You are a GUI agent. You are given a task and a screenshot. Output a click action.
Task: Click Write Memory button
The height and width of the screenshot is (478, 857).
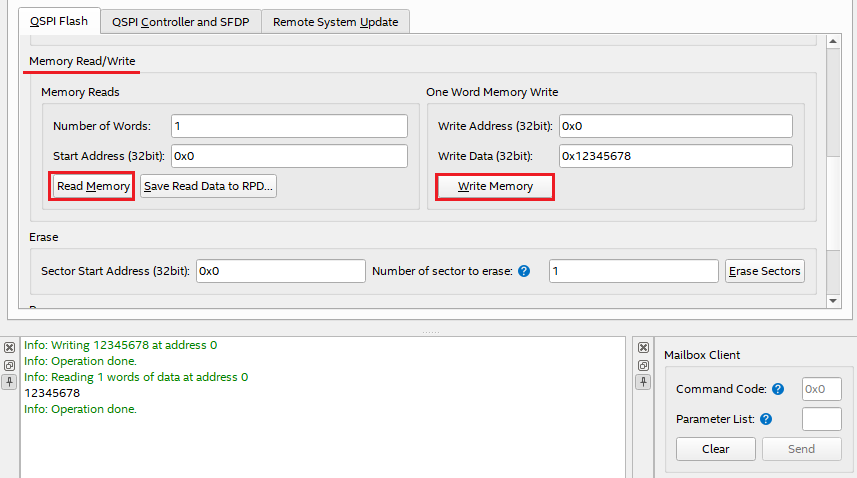[495, 186]
